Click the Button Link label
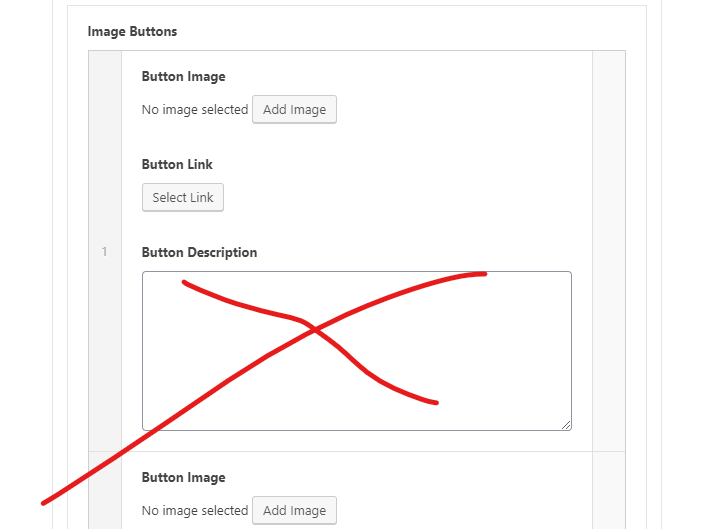The width and height of the screenshot is (708, 529). (177, 164)
